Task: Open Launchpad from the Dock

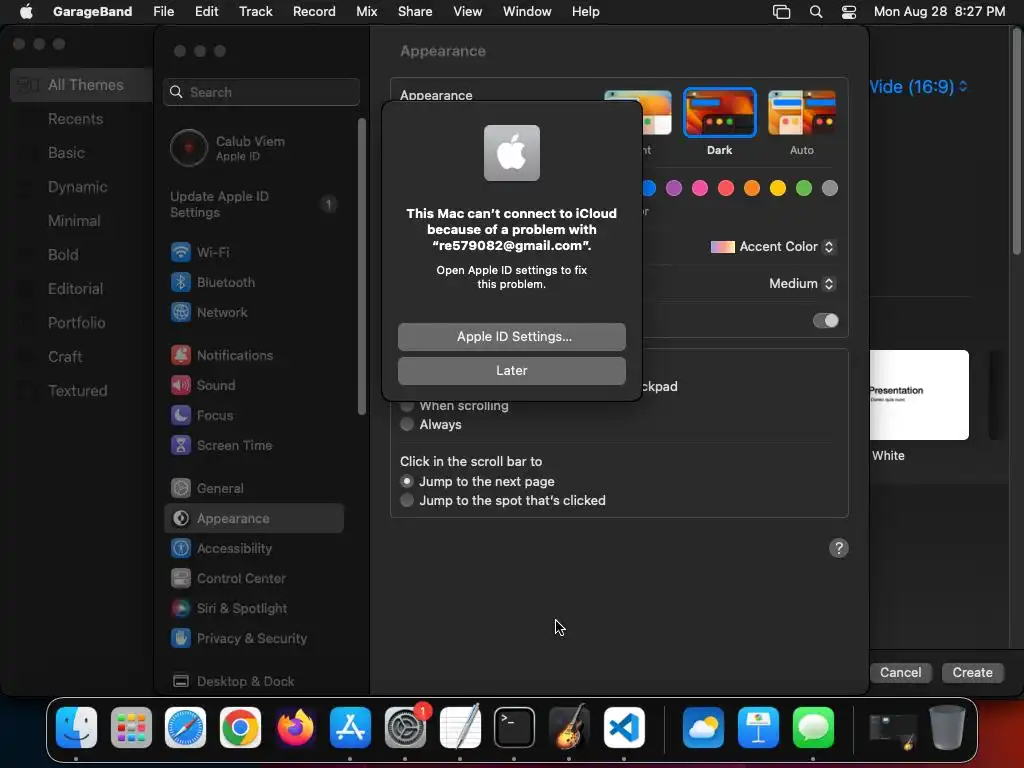Action: pos(131,728)
